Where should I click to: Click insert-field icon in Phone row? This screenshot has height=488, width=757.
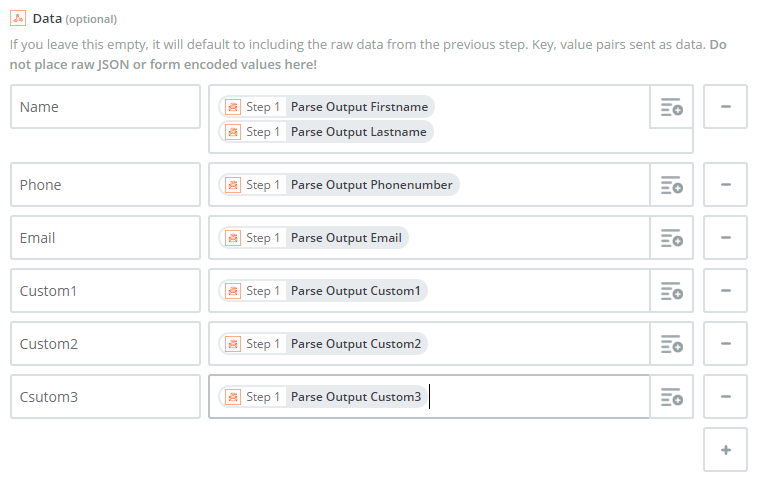671,185
